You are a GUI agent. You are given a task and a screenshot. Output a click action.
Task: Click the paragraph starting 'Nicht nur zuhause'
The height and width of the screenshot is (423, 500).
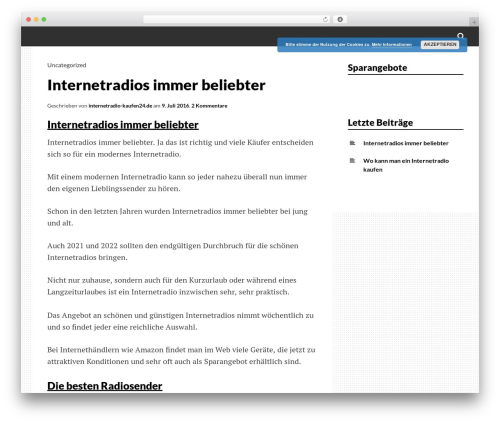172,286
